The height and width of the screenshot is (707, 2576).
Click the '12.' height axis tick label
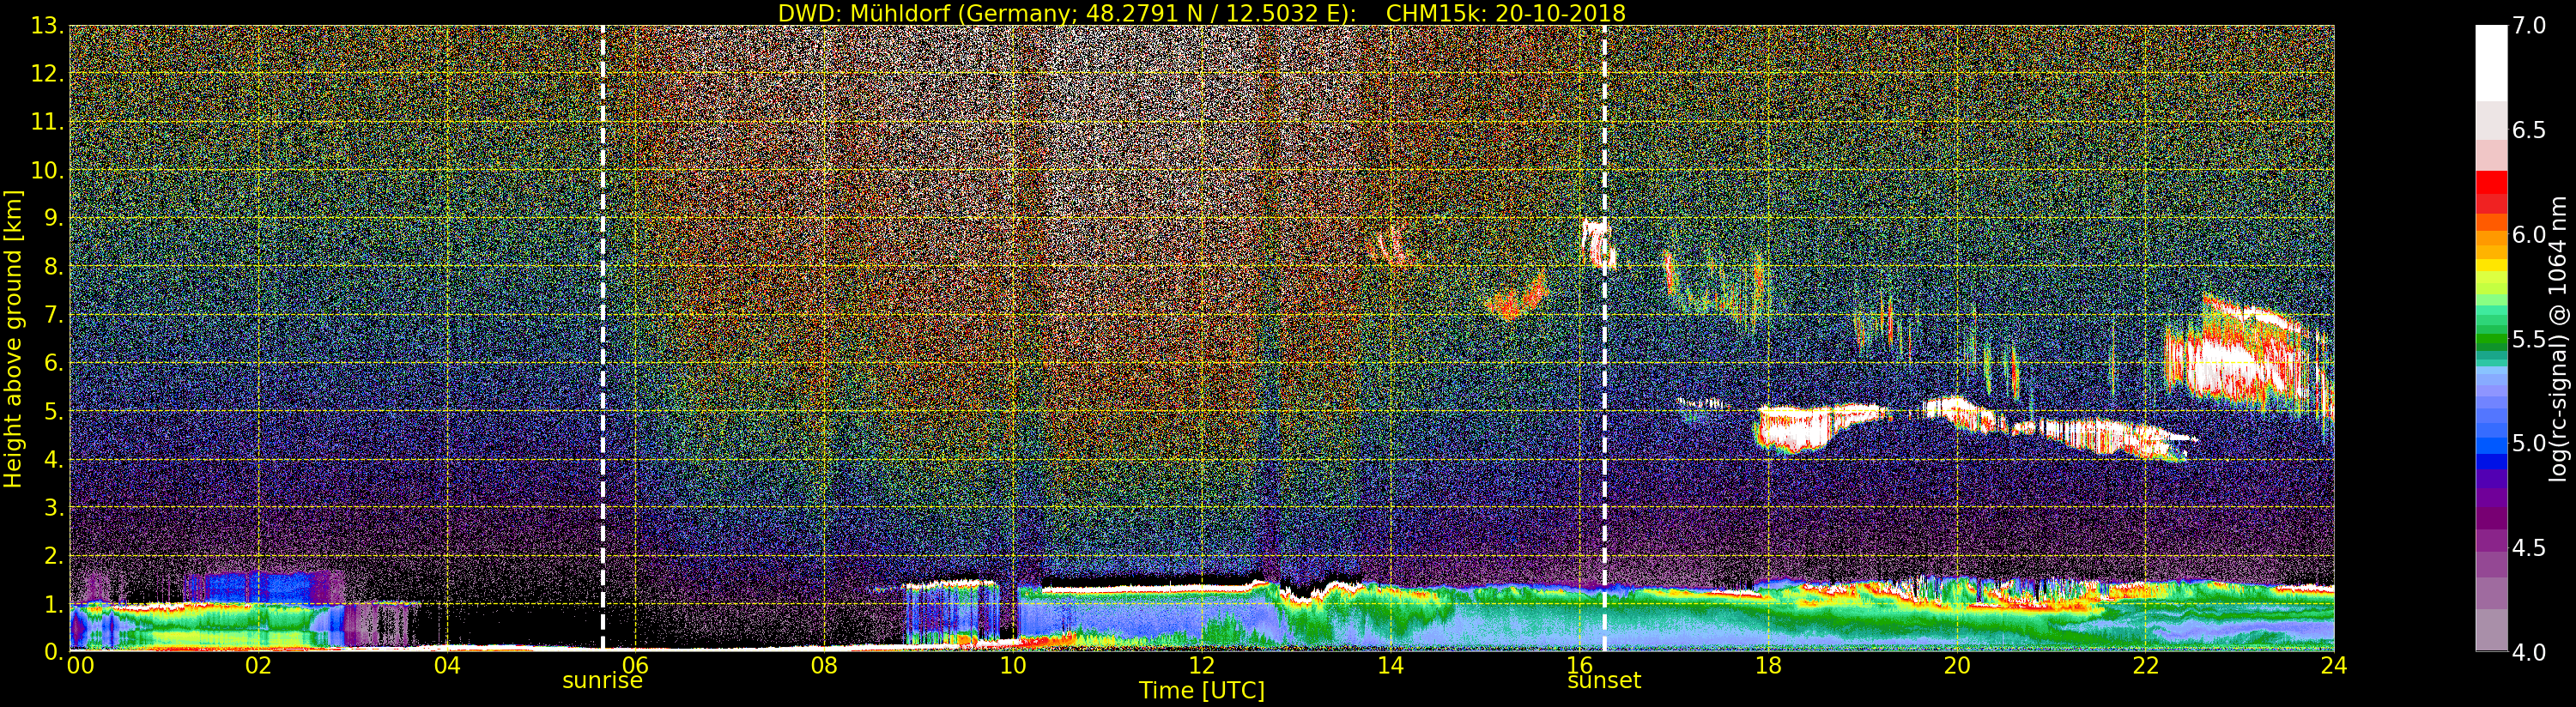click(x=47, y=74)
